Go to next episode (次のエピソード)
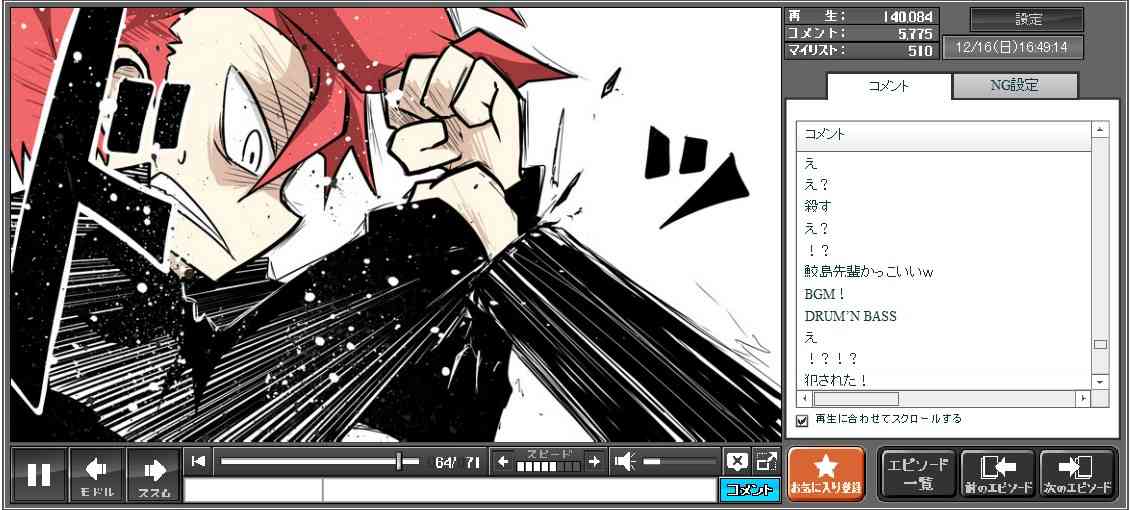 point(1077,474)
